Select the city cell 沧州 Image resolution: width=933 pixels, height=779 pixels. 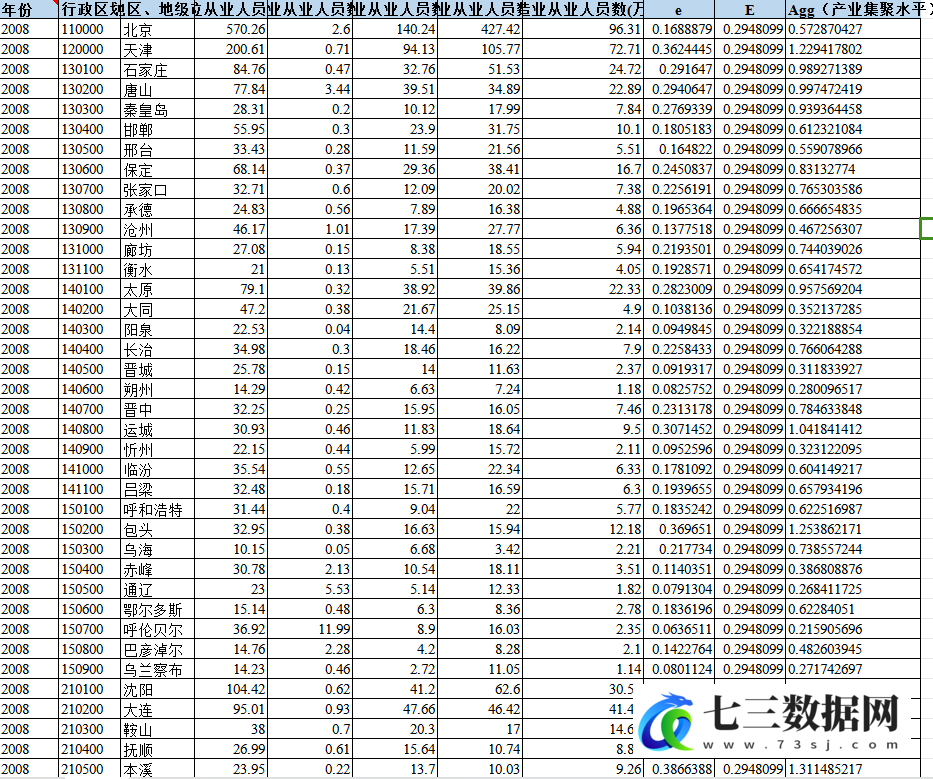(157, 229)
